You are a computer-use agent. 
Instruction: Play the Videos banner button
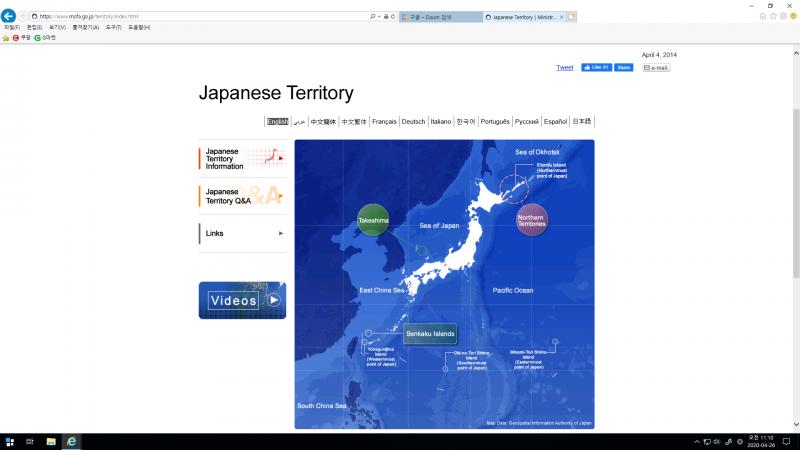242,300
